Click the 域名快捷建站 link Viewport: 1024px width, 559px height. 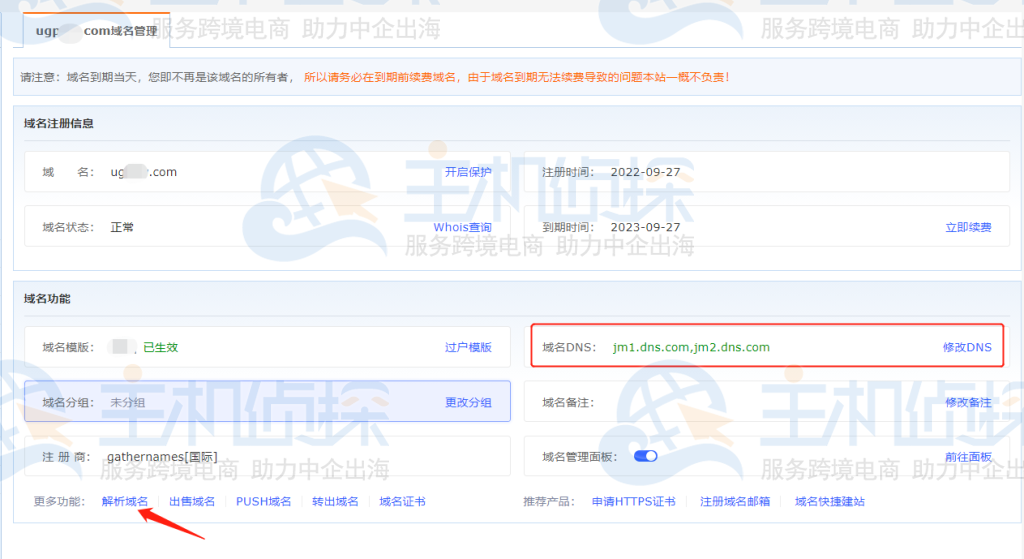coord(829,502)
